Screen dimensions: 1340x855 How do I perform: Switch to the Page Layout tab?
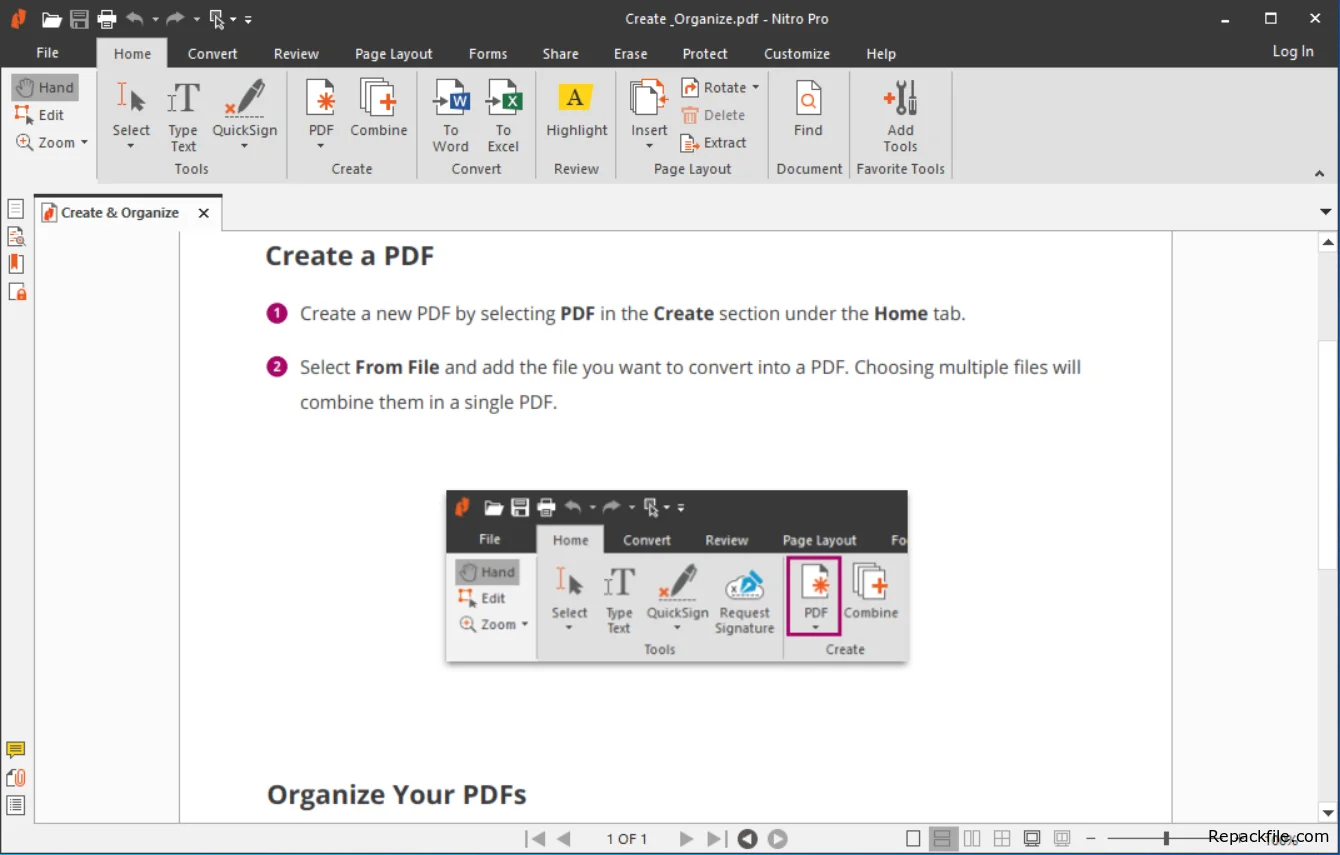393,54
